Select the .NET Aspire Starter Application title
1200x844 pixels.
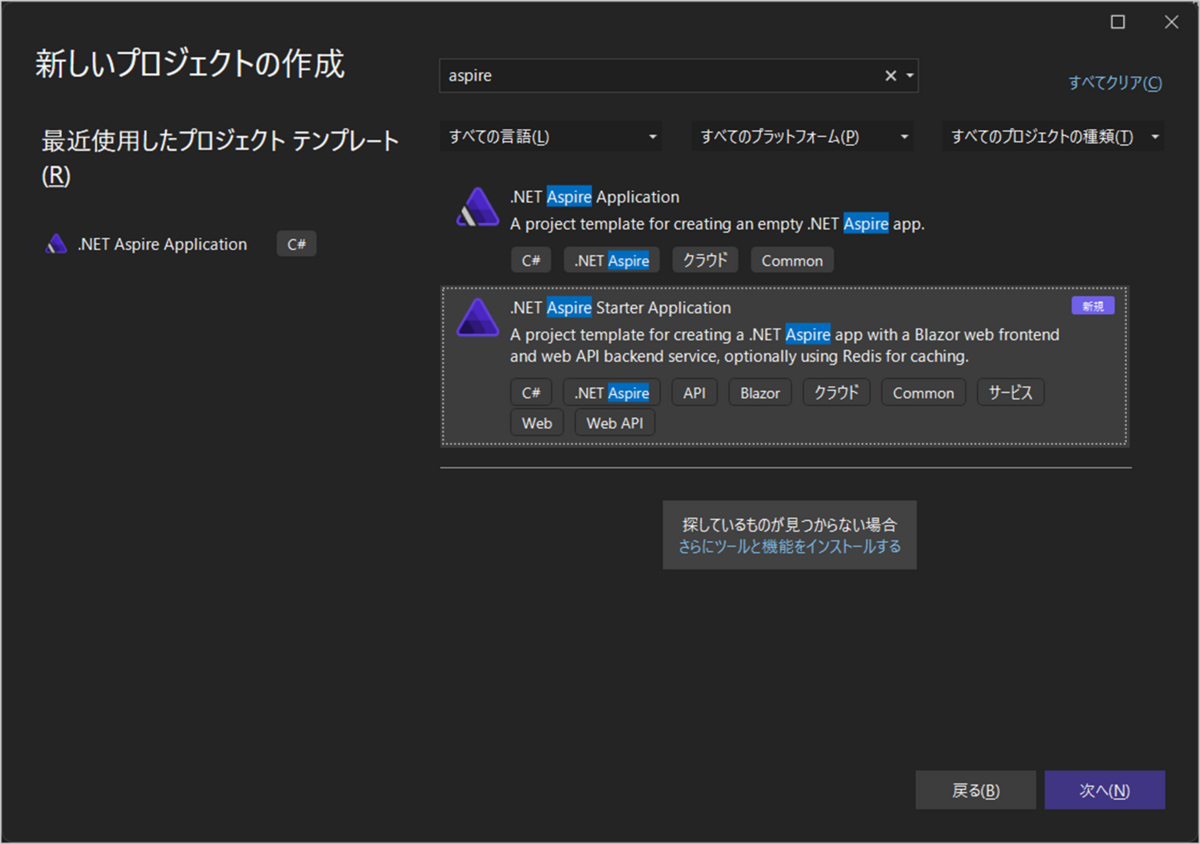point(620,307)
